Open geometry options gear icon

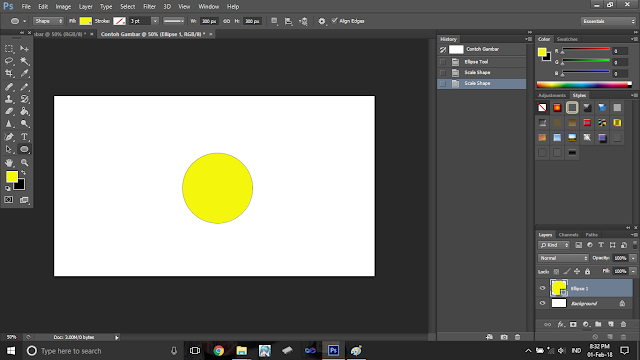coord(322,21)
